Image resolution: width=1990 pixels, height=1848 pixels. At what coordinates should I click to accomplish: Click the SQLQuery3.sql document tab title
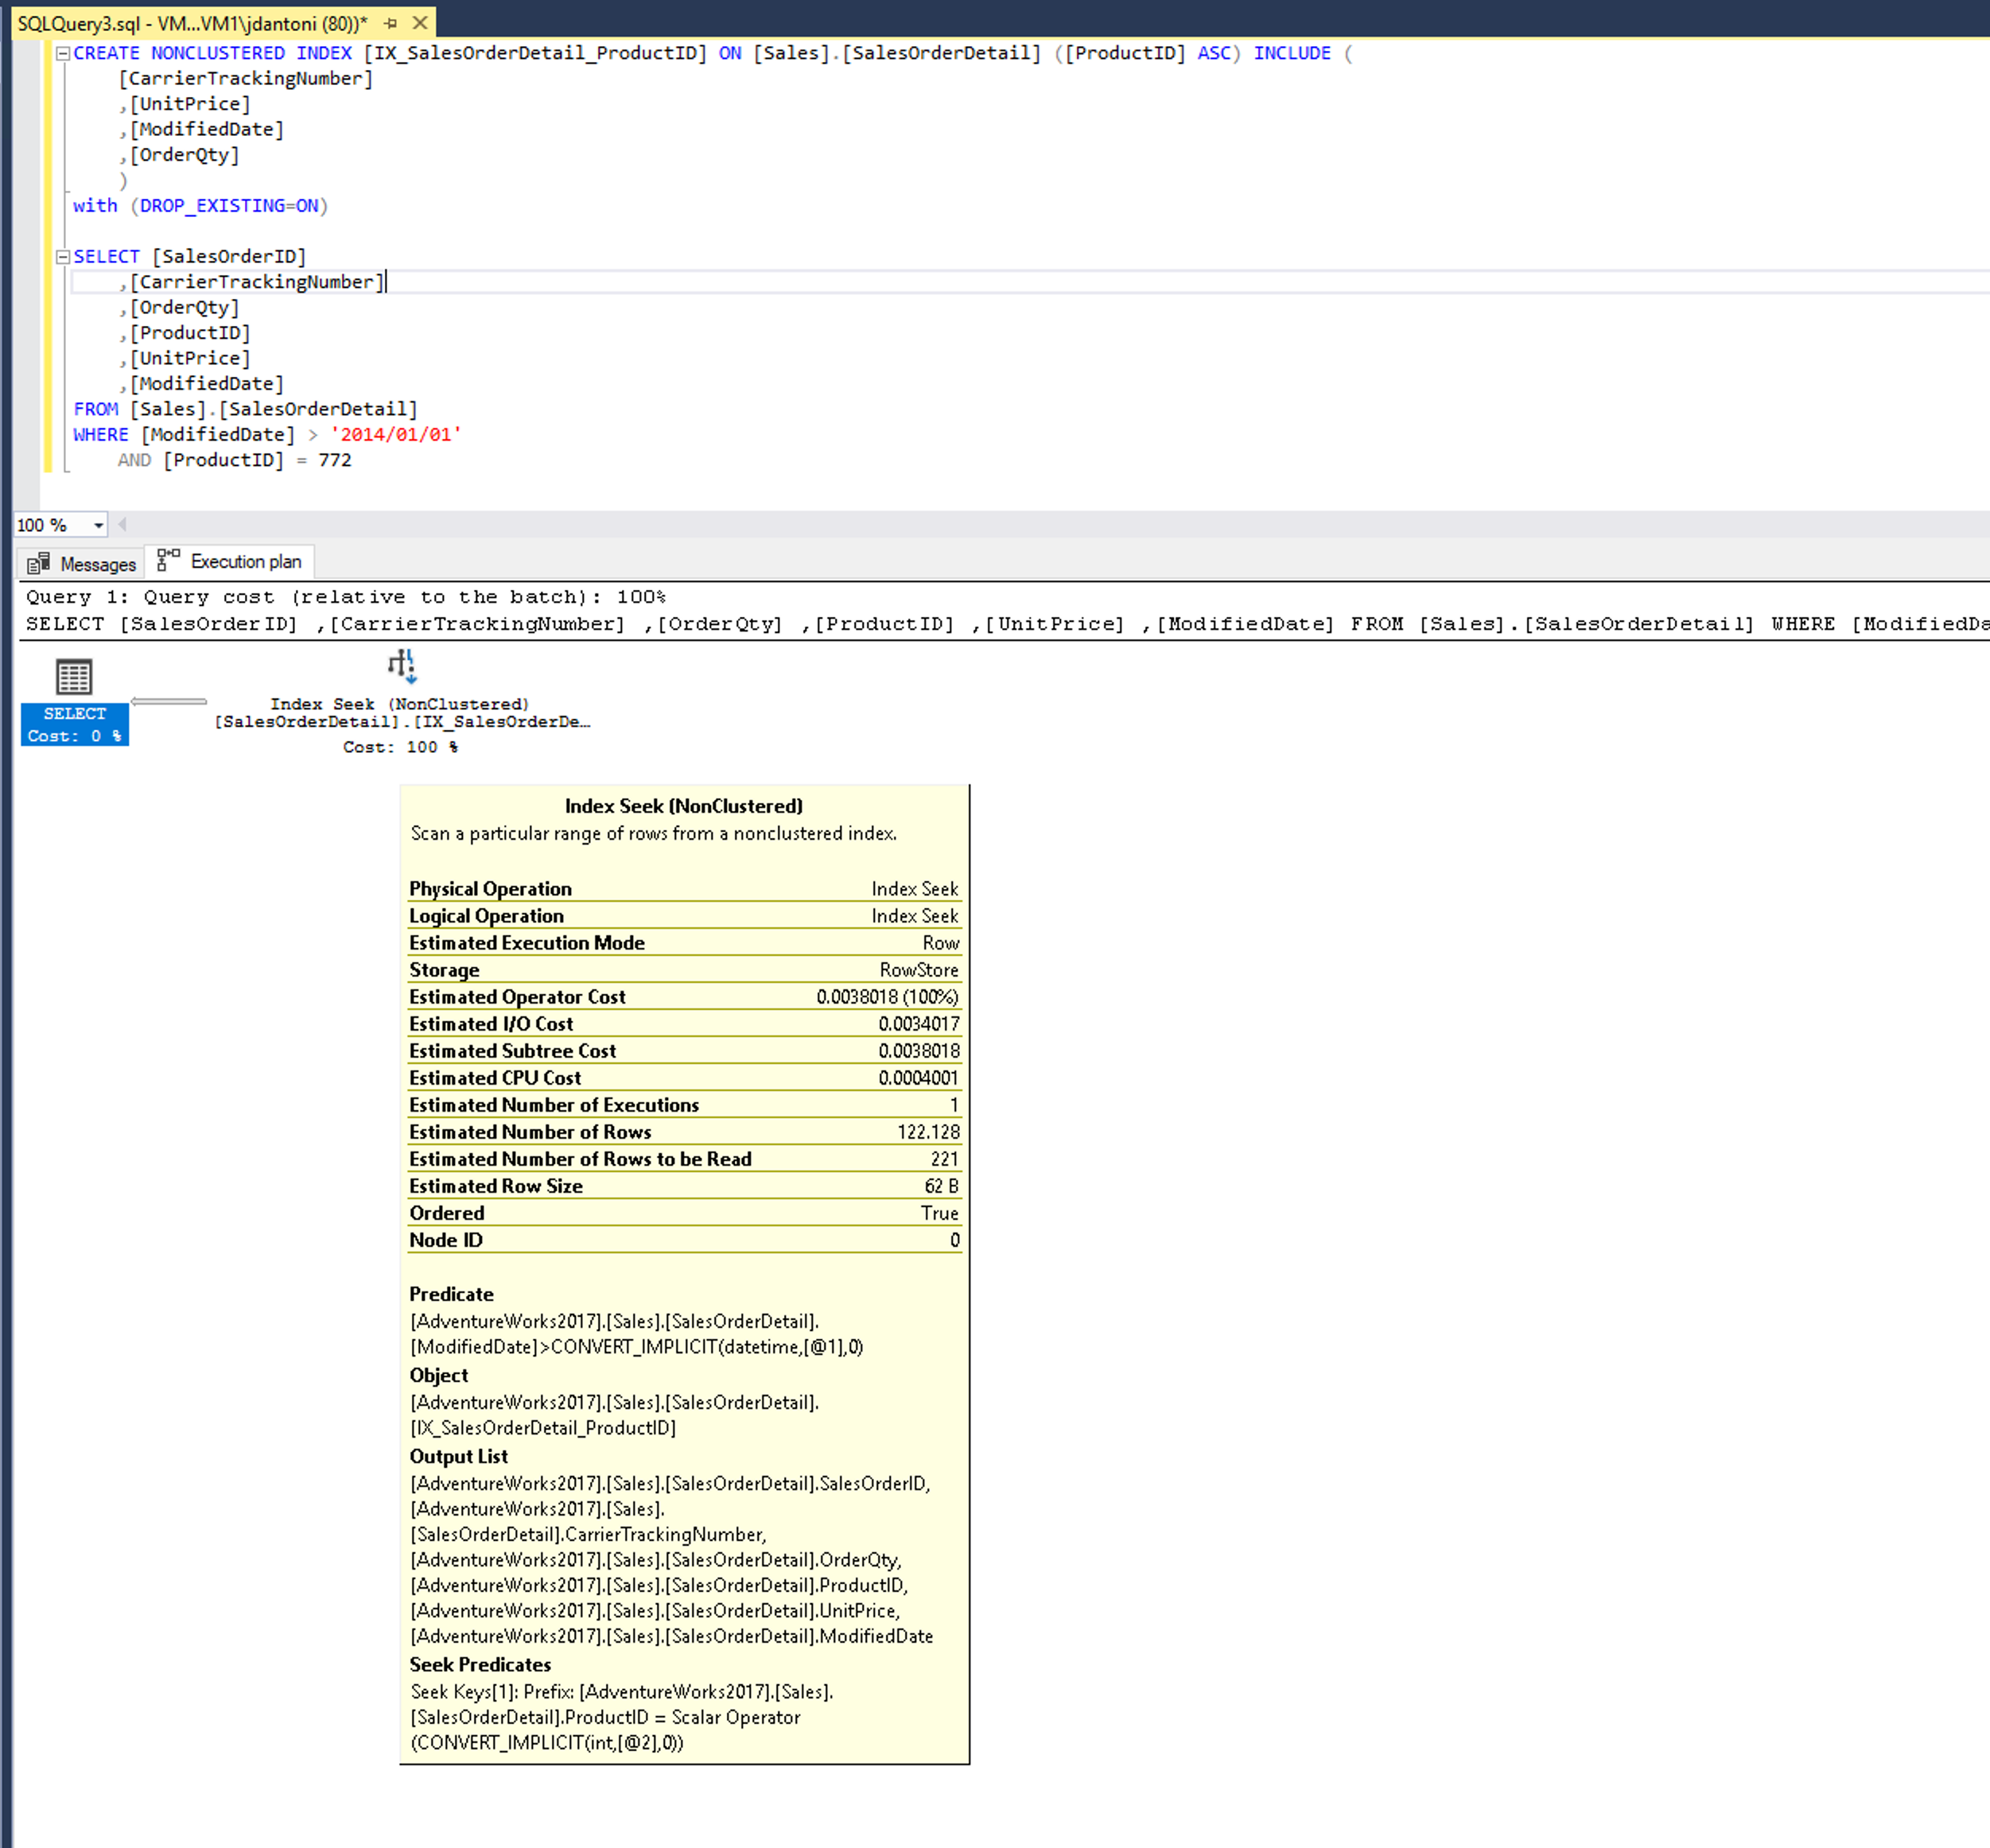pyautogui.click(x=192, y=23)
